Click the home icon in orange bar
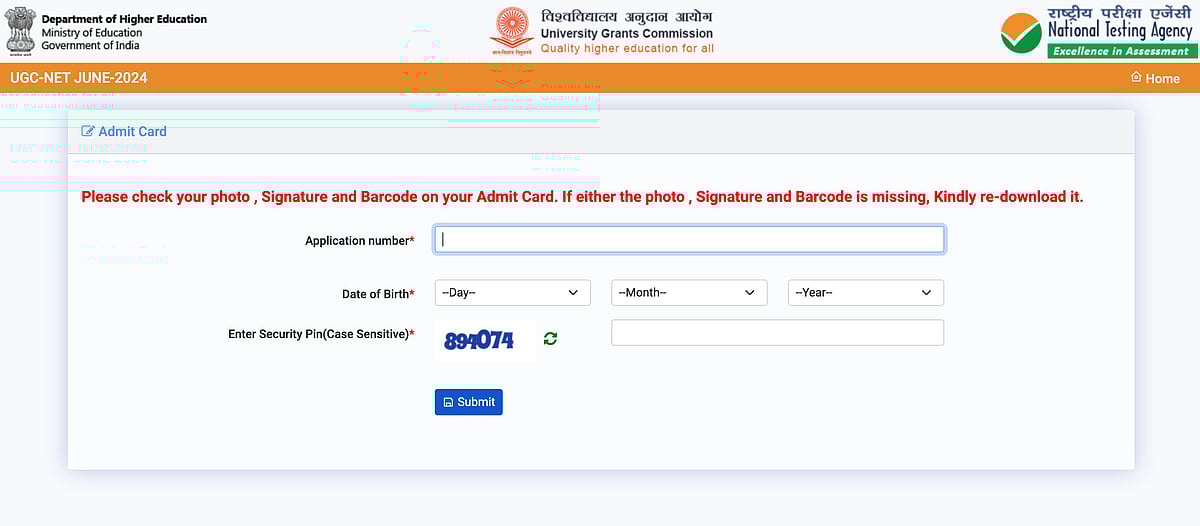Screen dimensions: 1200x526 (x=1136, y=77)
